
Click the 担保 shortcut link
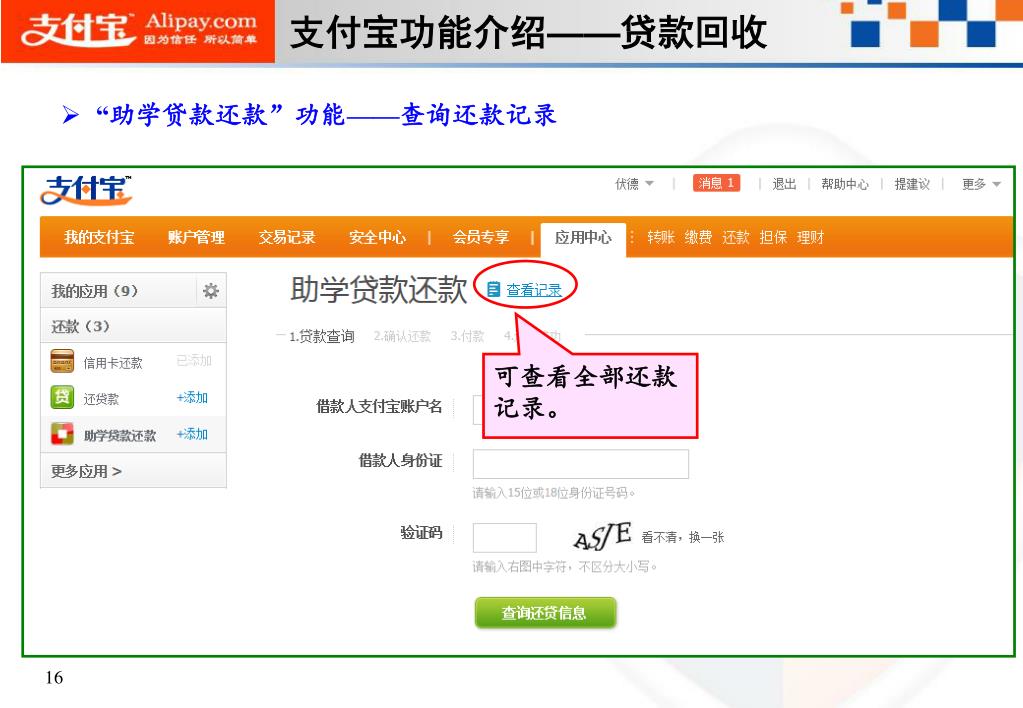(x=773, y=238)
